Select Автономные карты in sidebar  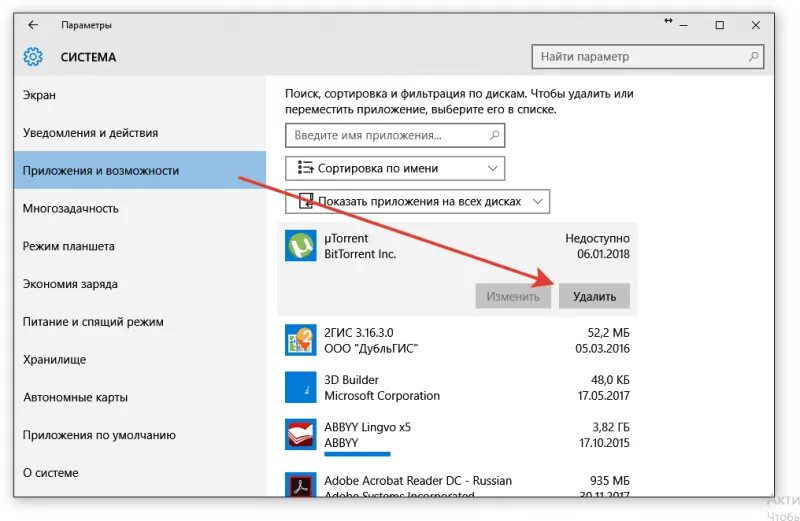[x=140, y=397]
